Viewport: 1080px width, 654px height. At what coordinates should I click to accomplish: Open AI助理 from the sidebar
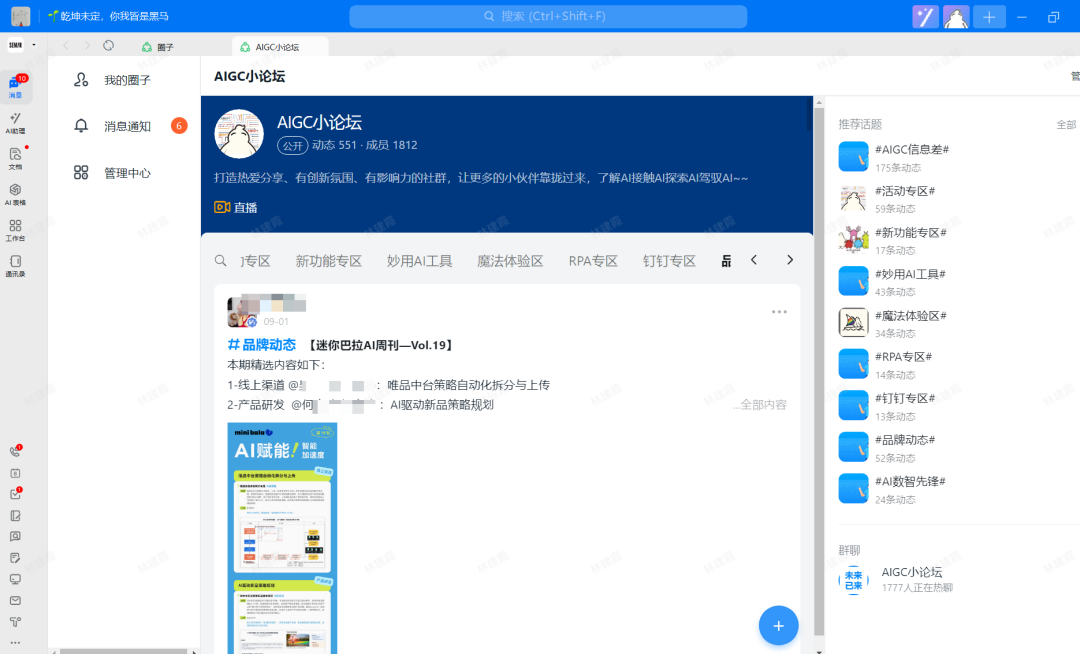pyautogui.click(x=15, y=122)
